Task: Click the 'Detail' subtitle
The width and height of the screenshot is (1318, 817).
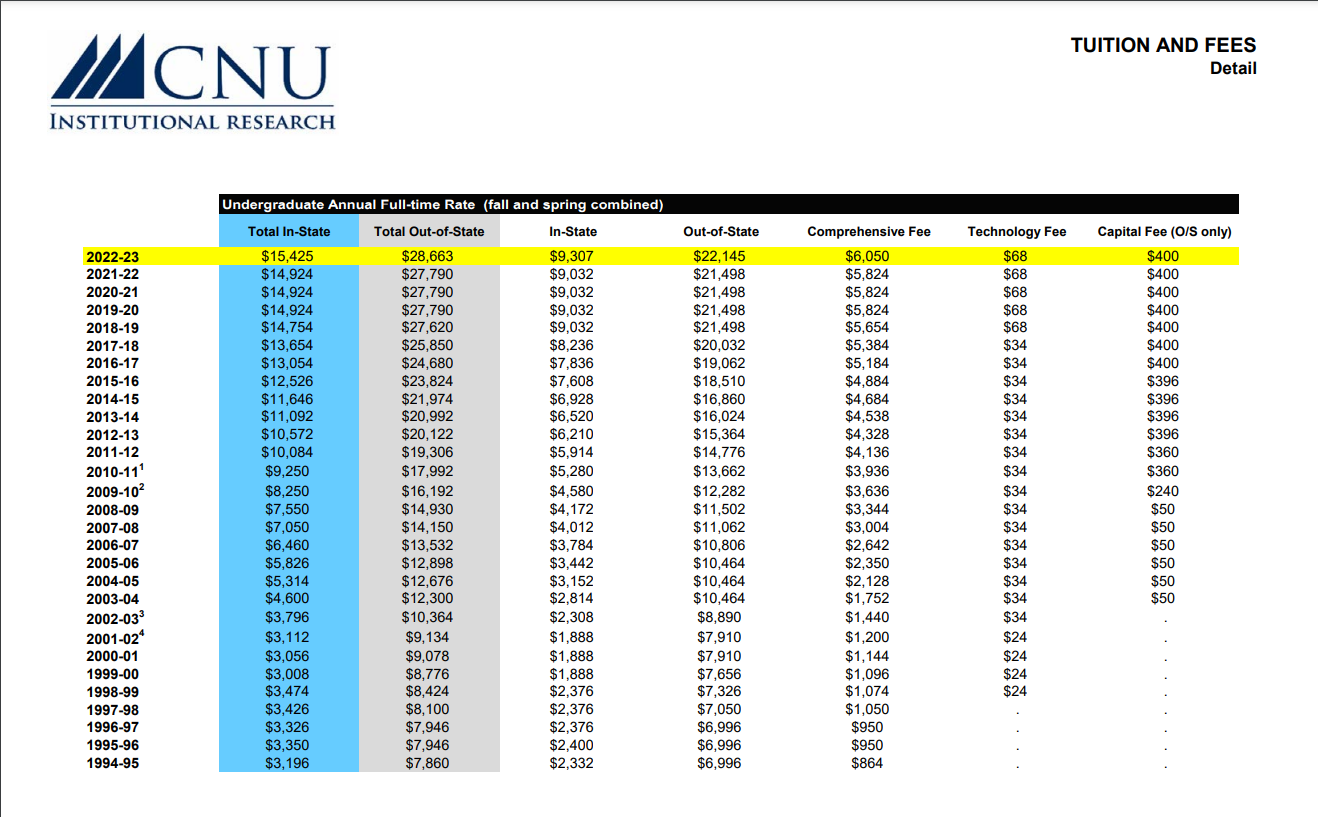Action: [x=1233, y=69]
